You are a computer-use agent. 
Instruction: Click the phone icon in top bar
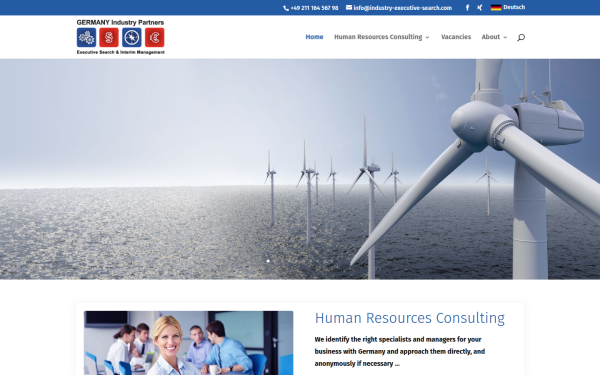coord(286,8)
